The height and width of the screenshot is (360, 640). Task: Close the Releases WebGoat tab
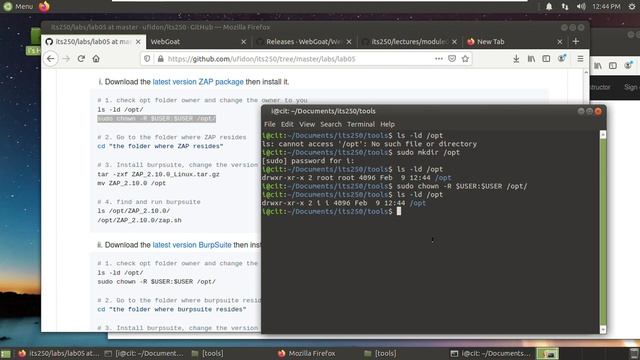(x=349, y=42)
